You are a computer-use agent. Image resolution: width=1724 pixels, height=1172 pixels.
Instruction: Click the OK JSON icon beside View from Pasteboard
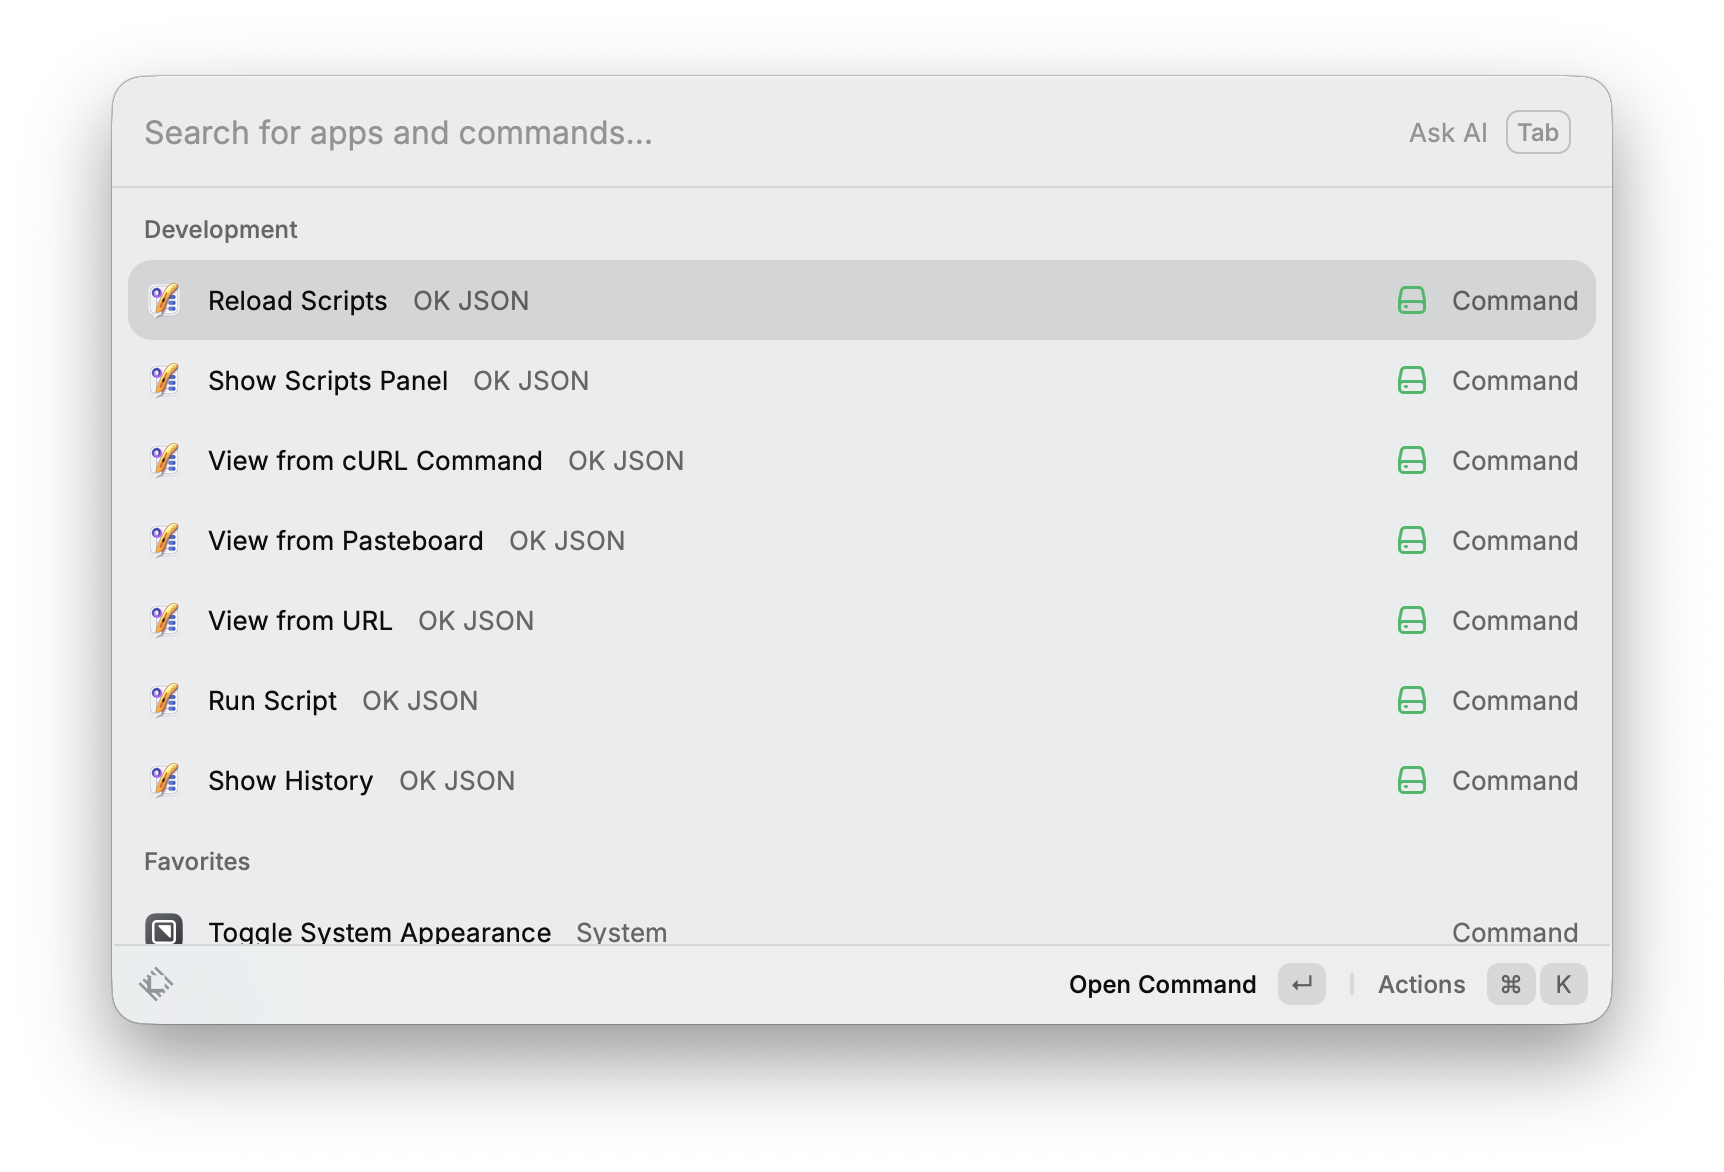click(164, 540)
